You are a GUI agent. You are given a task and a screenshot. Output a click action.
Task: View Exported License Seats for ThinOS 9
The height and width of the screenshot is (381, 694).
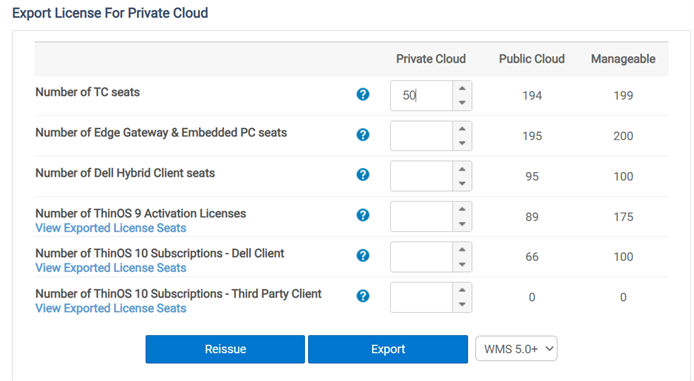pos(111,228)
